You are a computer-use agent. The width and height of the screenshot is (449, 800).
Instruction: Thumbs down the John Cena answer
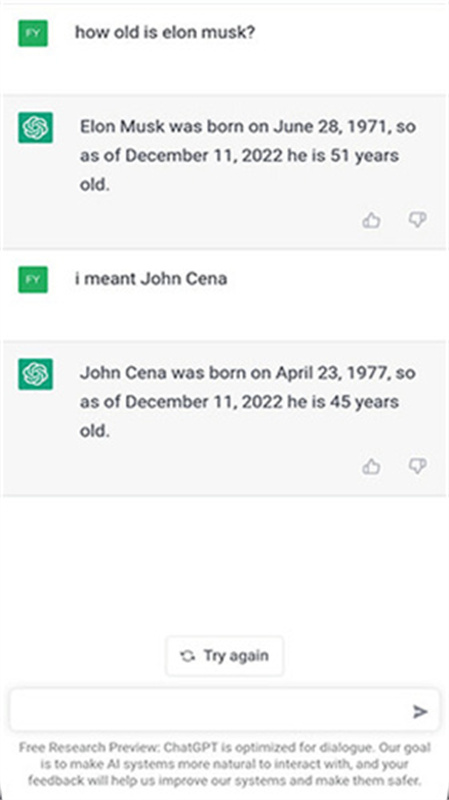click(x=417, y=466)
